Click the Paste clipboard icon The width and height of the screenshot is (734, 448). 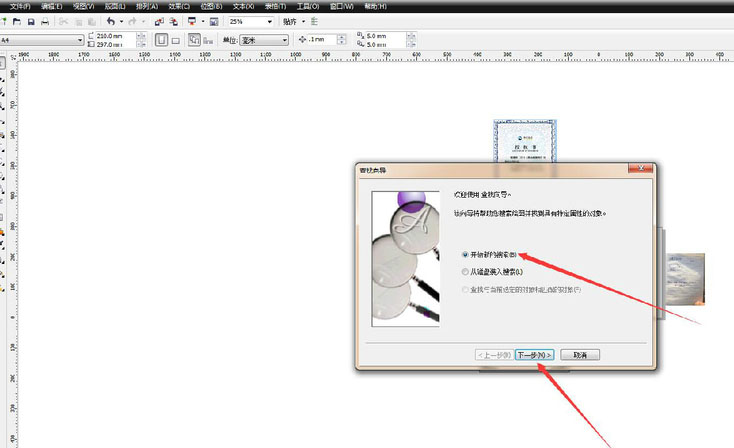pos(92,22)
